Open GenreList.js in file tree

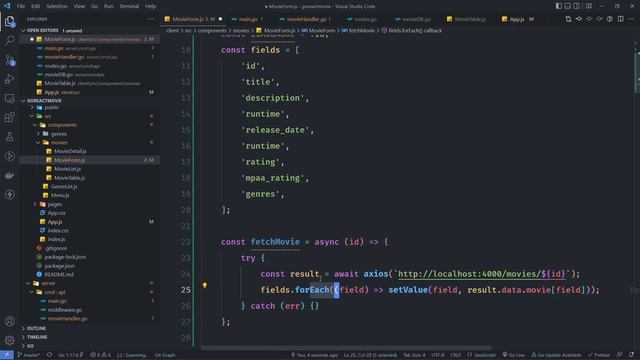[64, 187]
